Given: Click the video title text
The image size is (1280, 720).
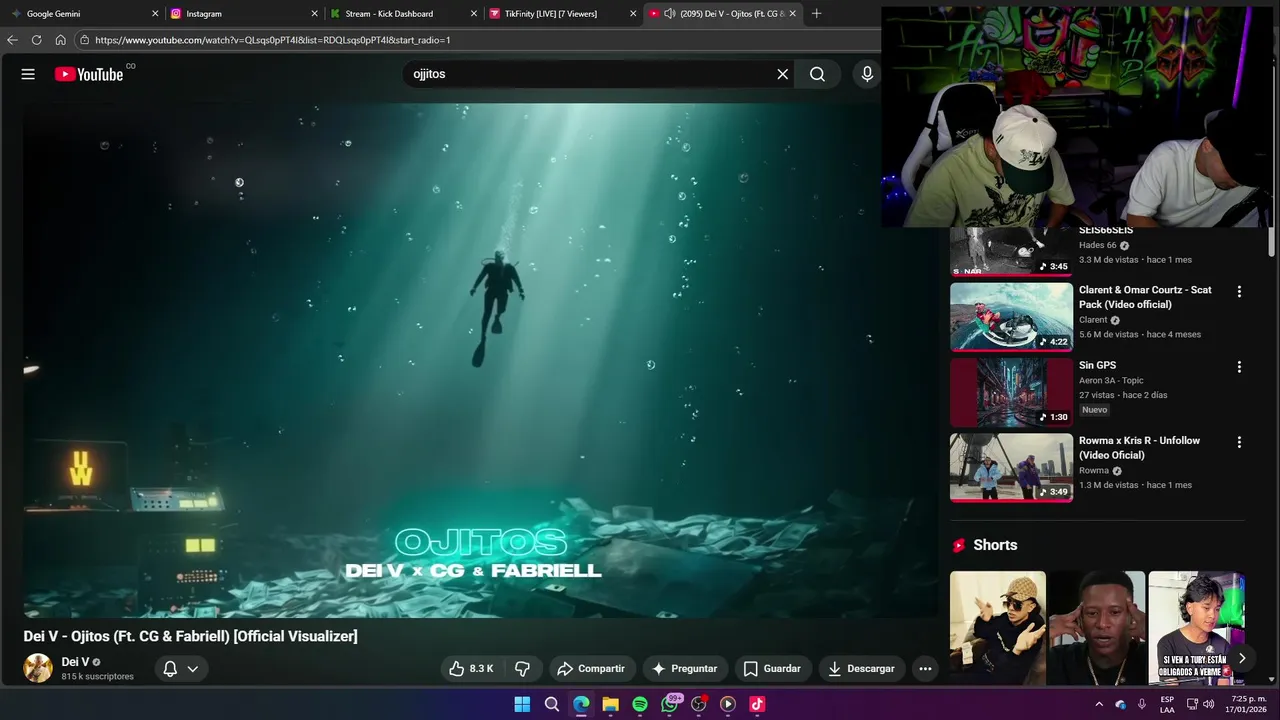Looking at the screenshot, I should (190, 636).
